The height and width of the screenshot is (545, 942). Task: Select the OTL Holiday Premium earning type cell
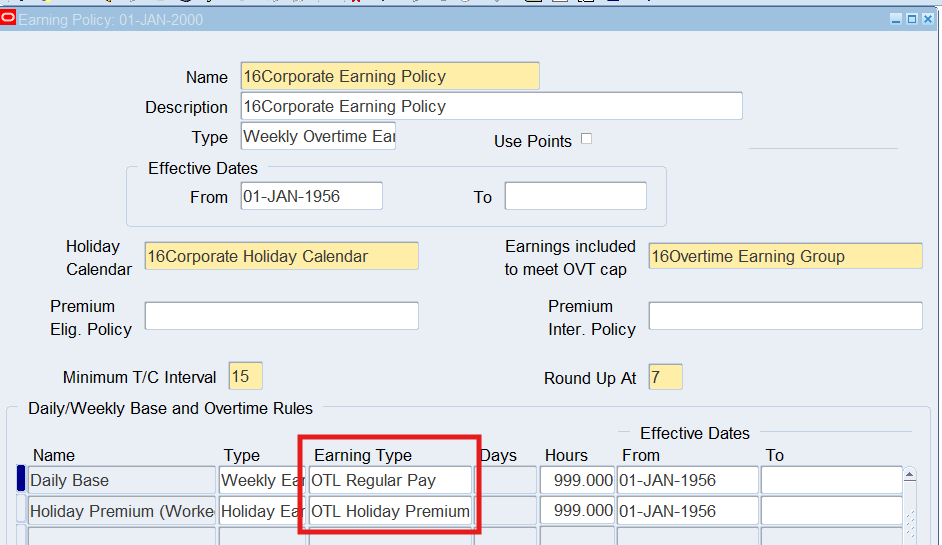[x=390, y=511]
